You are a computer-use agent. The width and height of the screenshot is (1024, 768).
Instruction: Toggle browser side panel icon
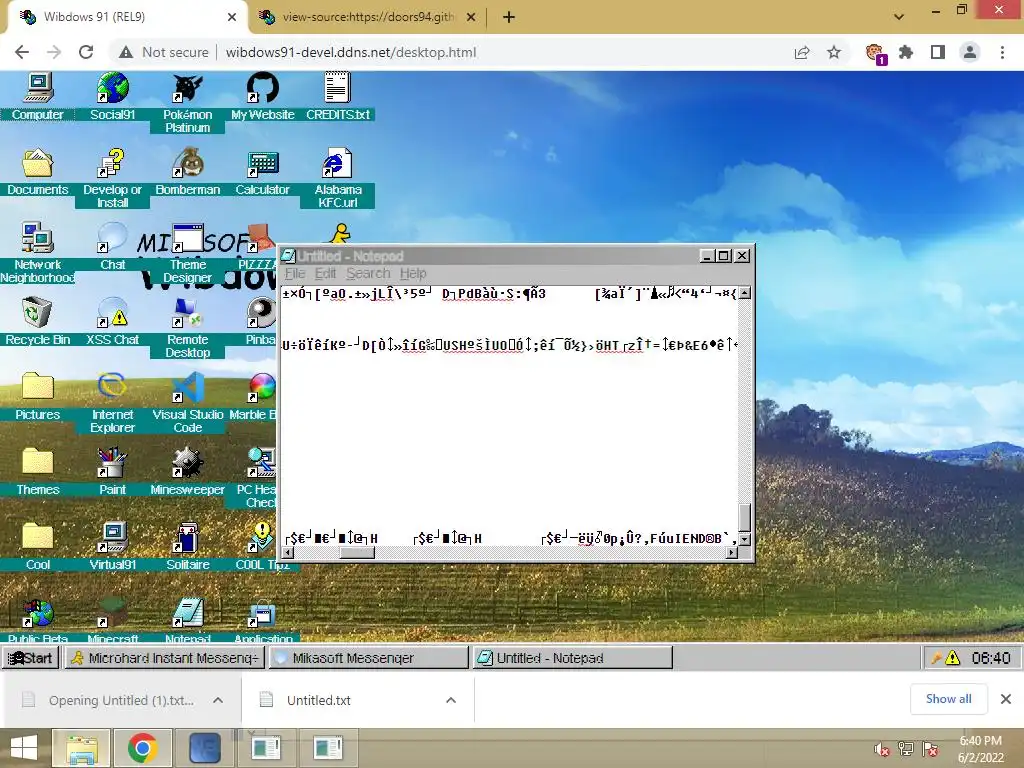(x=938, y=52)
